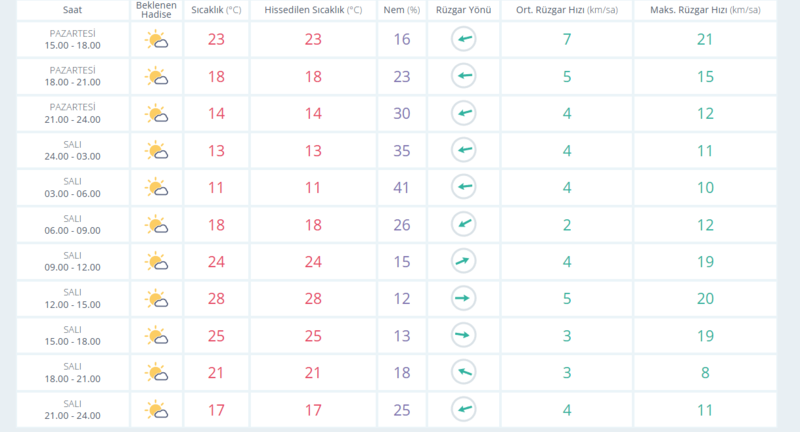The width and height of the screenshot is (800, 432).
Task: Select the Hissedilen Sıcaklık column header
Action: click(x=312, y=10)
